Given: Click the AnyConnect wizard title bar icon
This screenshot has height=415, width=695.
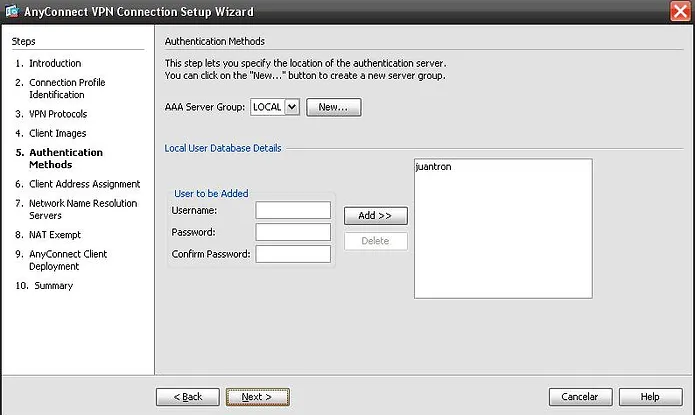Looking at the screenshot, I should point(12,11).
